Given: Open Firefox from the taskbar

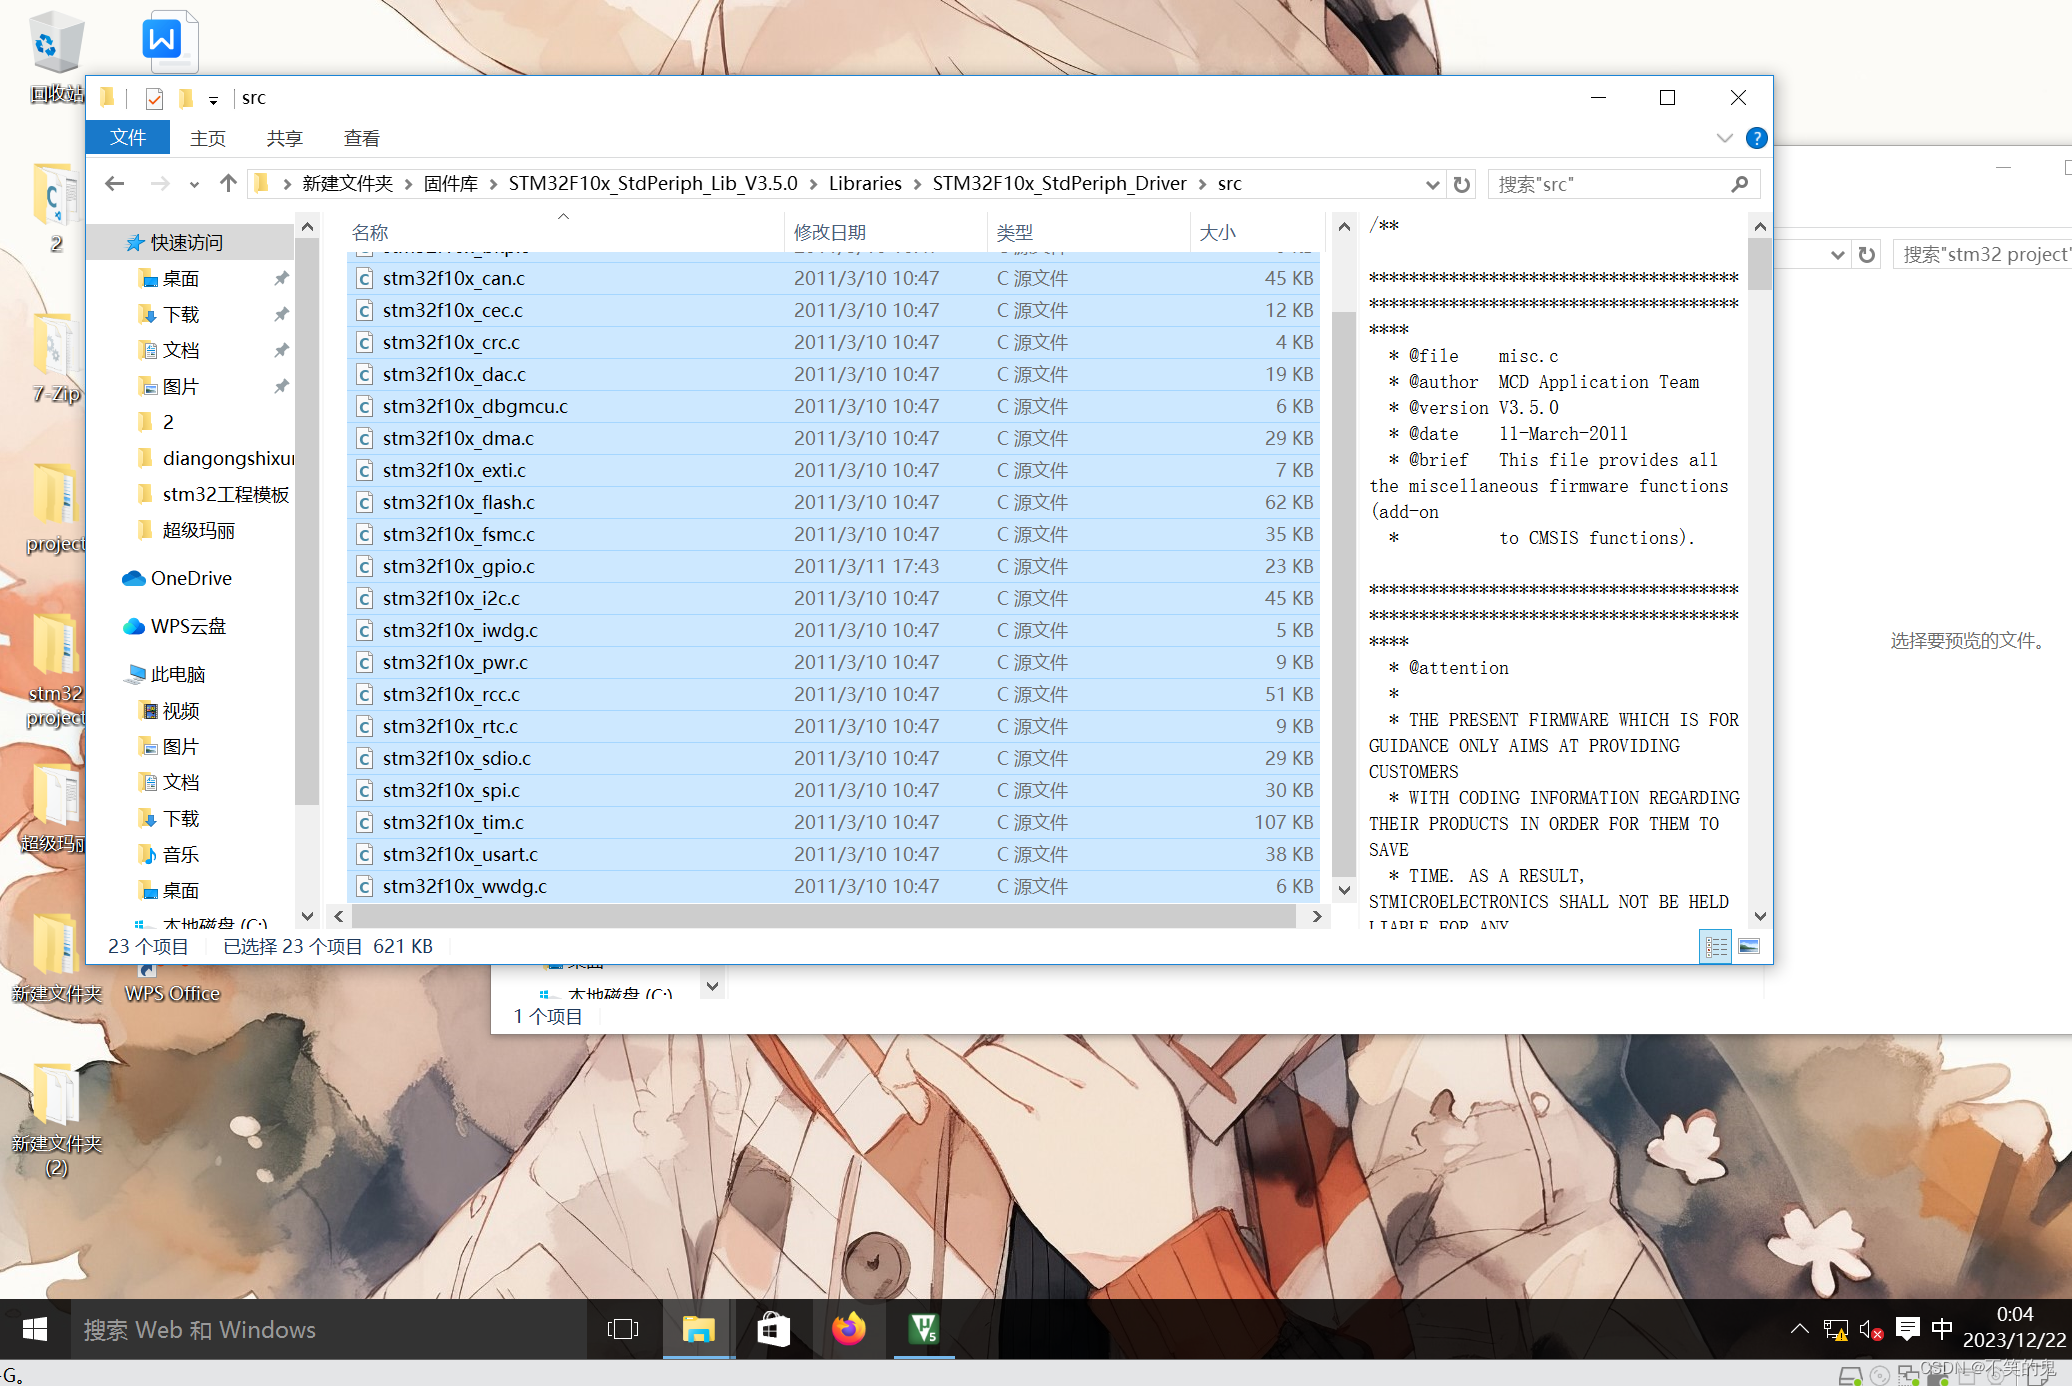Looking at the screenshot, I should click(x=848, y=1329).
